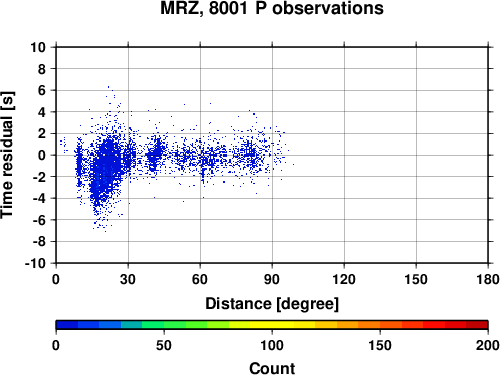This screenshot has width=500, height=375.
Task: Click the orange colorbar segment just left of 150
Action: (369, 325)
